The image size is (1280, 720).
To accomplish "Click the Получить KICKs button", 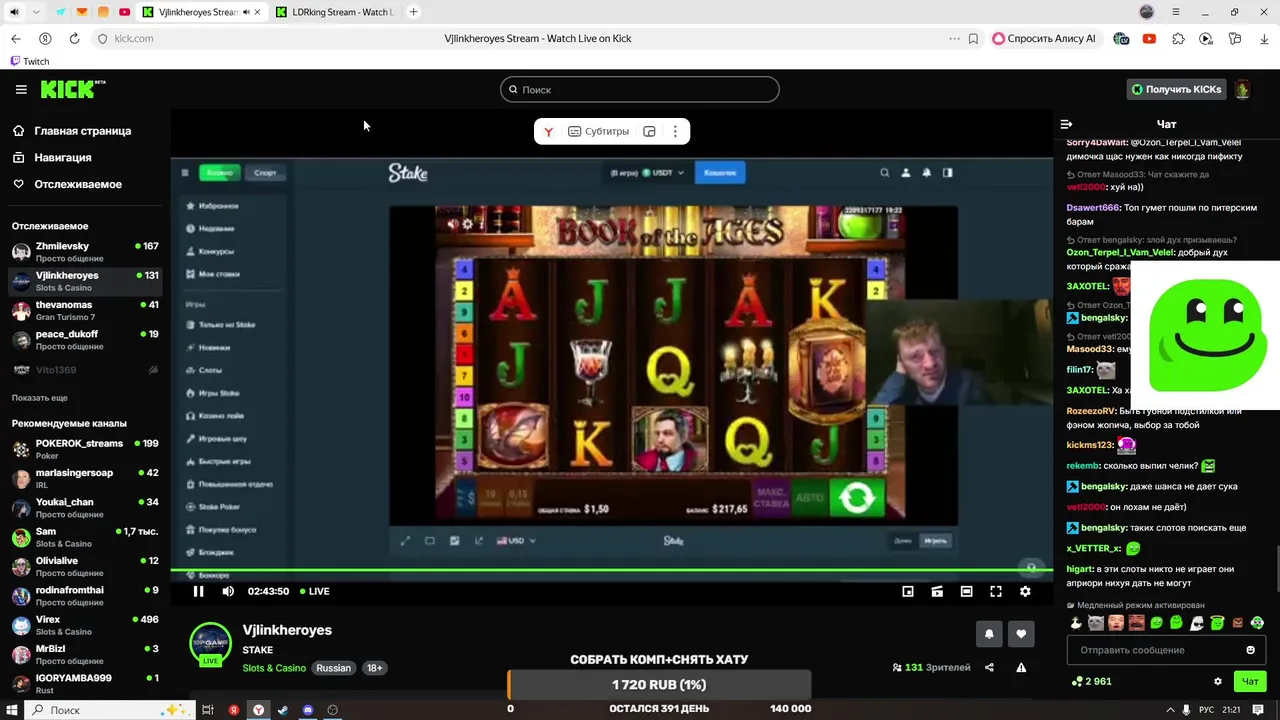I will (1176, 89).
